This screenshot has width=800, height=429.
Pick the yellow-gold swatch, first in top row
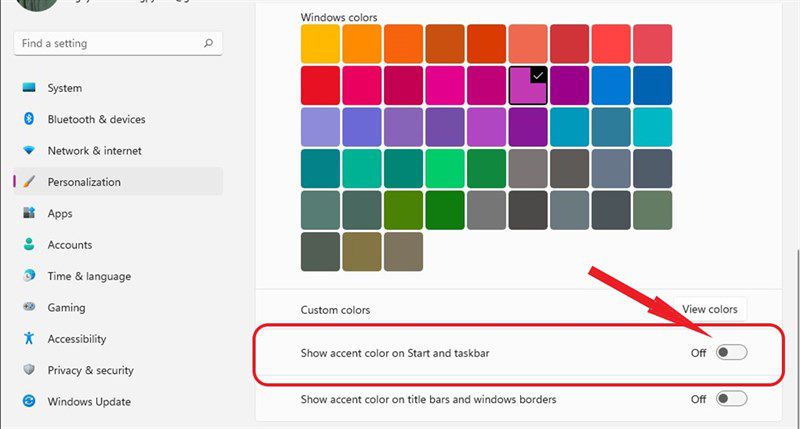(x=320, y=44)
